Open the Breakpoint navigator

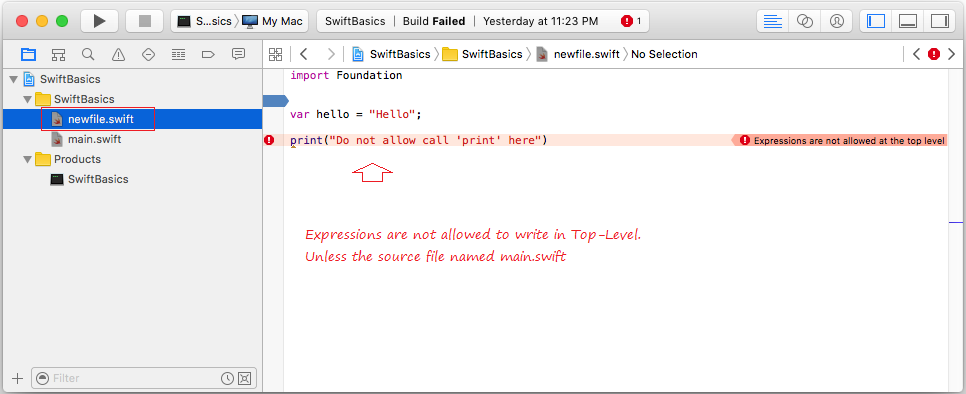pyautogui.click(x=208, y=54)
